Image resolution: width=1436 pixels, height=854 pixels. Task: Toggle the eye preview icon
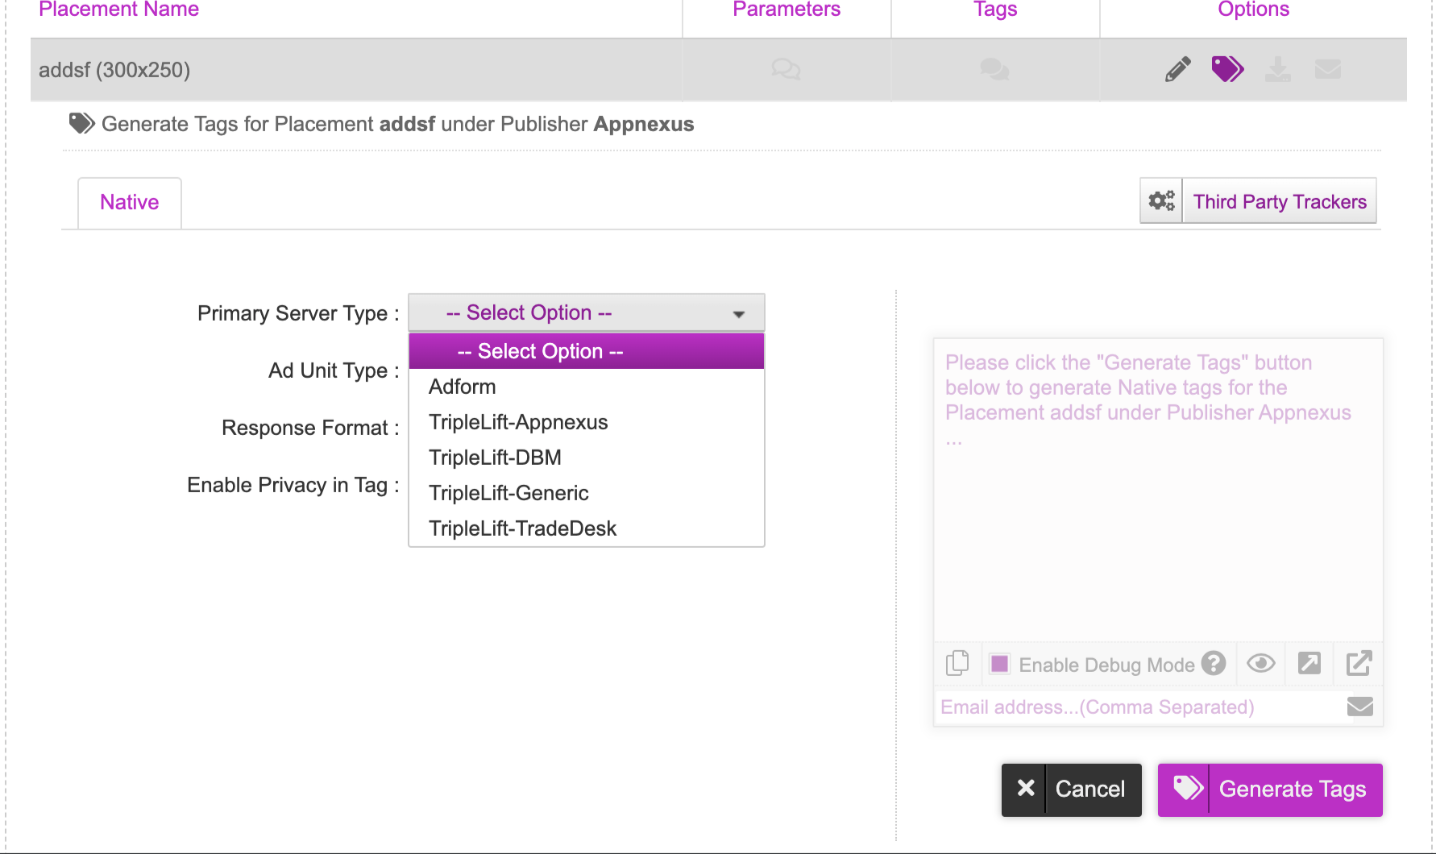(1261, 663)
